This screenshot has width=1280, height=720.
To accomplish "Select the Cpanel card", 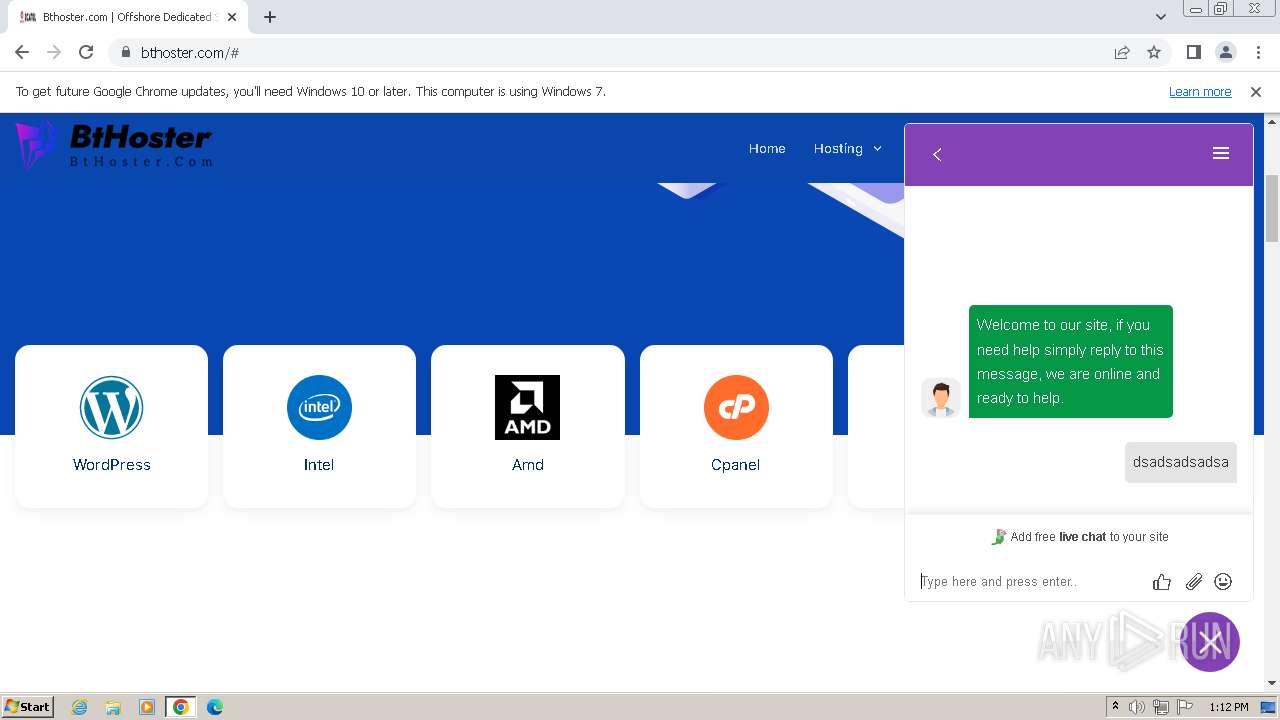I will 736,427.
